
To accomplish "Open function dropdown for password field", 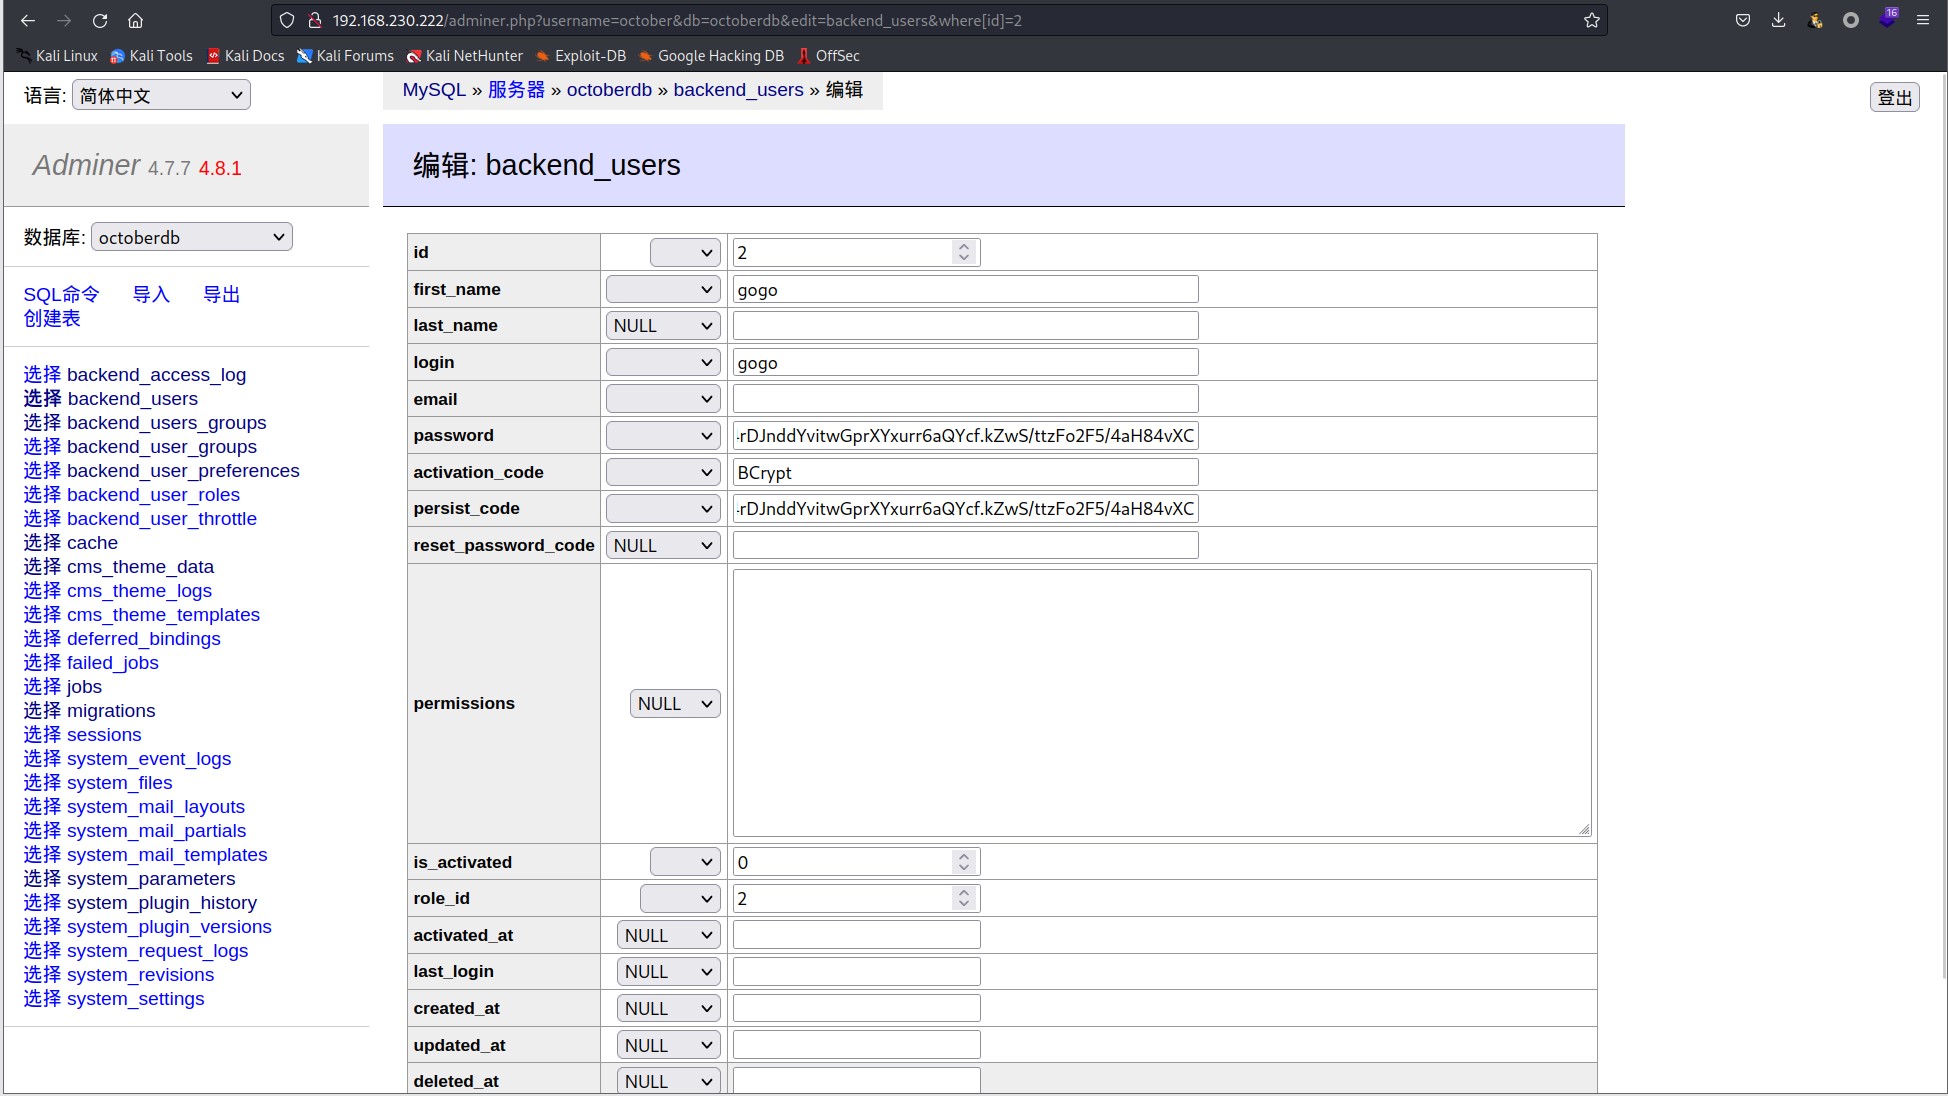I will point(663,435).
